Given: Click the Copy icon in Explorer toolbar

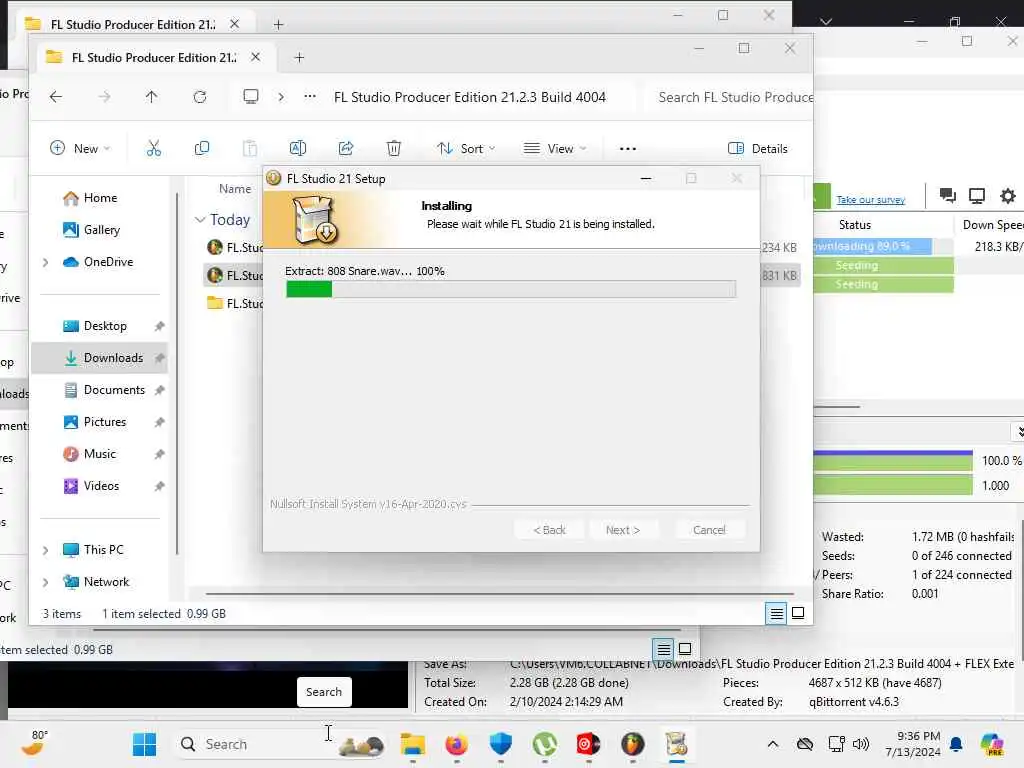Looking at the screenshot, I should tap(202, 148).
